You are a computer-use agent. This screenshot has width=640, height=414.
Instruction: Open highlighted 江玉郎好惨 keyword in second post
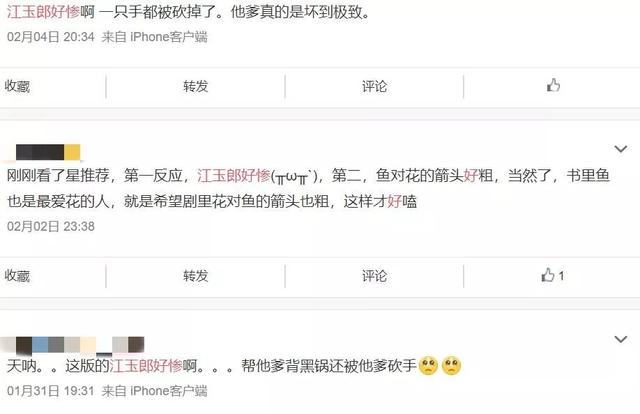234,176
